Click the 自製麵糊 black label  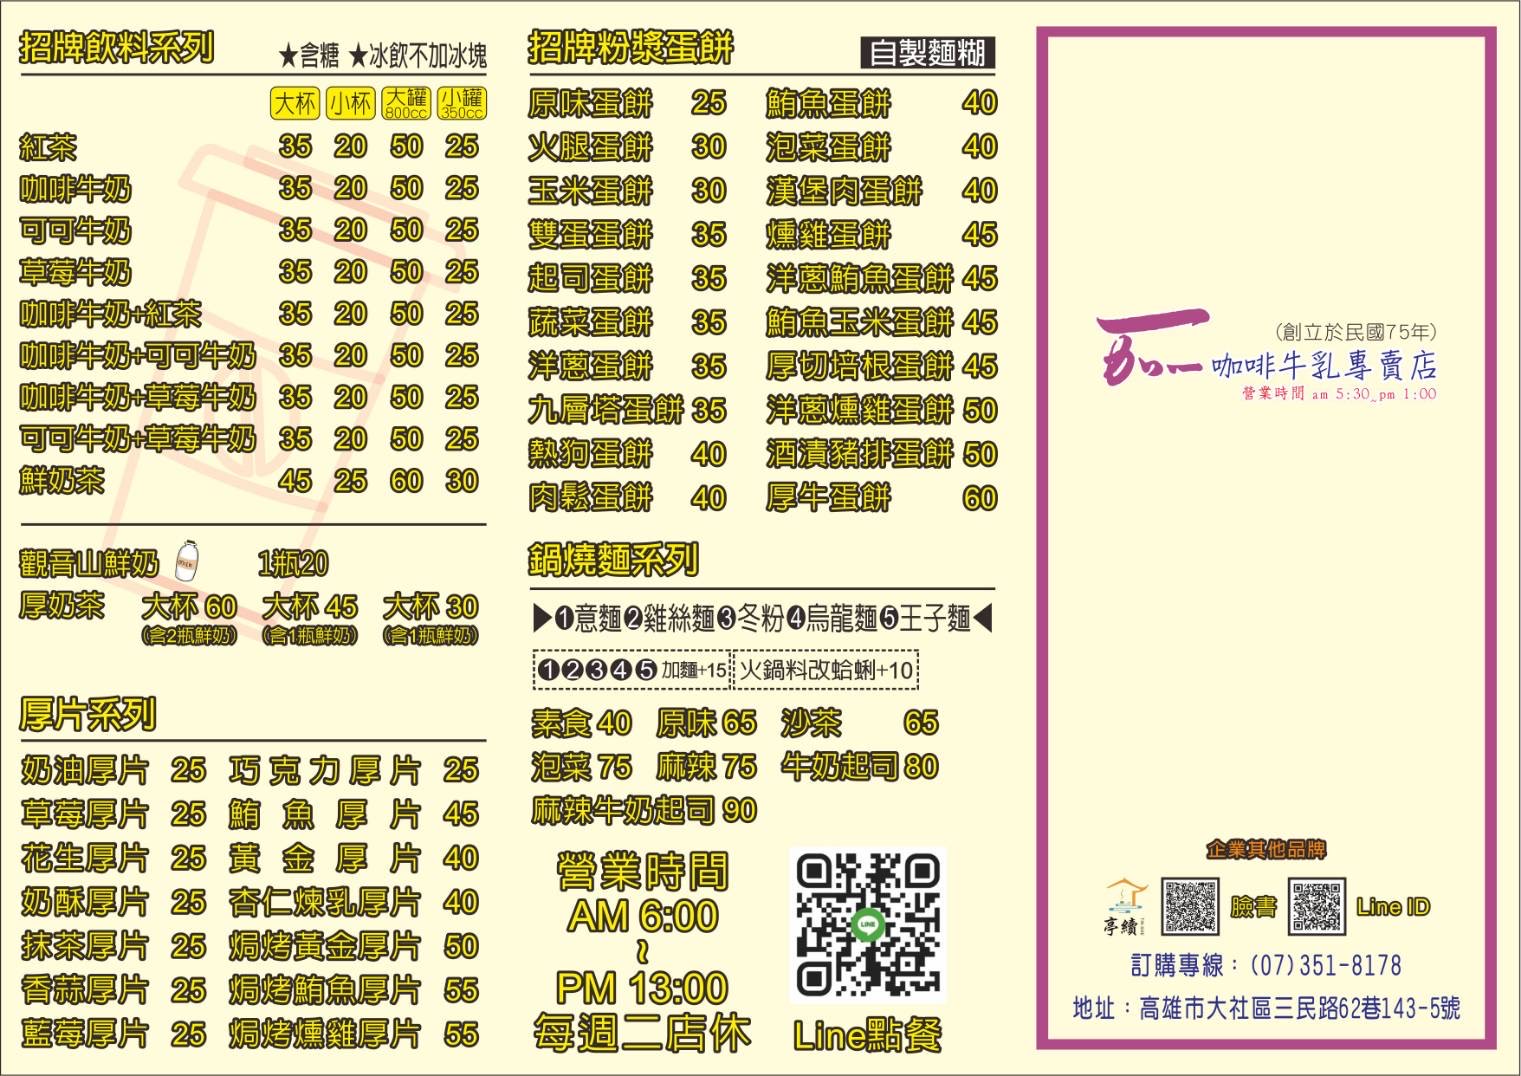coord(927,53)
